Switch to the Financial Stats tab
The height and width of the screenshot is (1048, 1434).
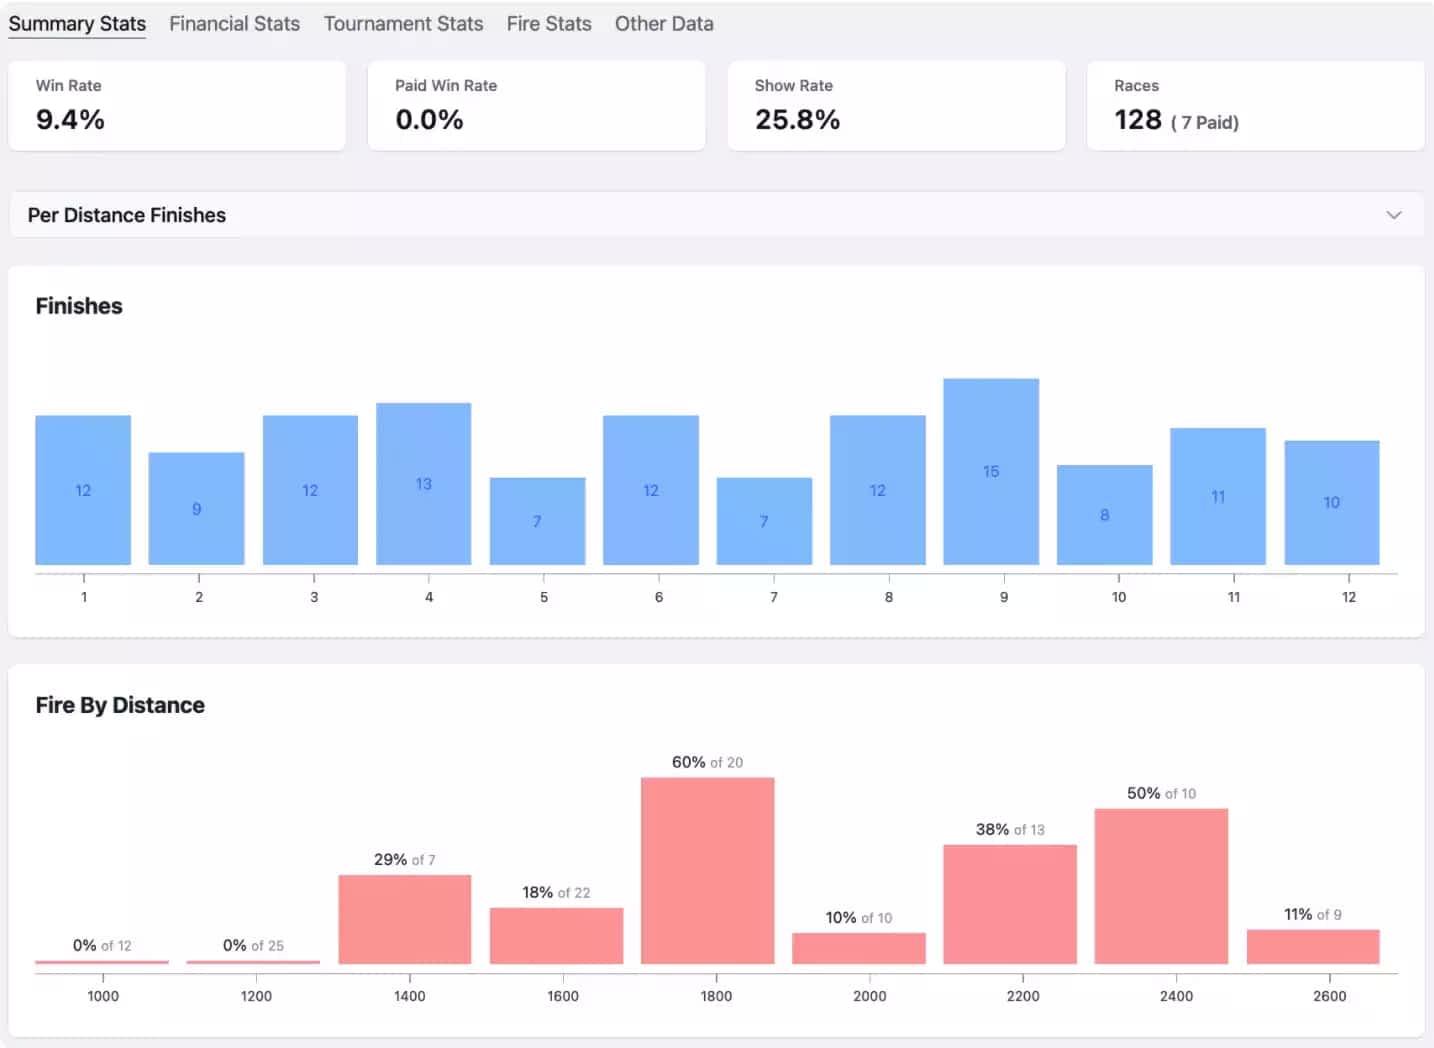[x=234, y=24]
